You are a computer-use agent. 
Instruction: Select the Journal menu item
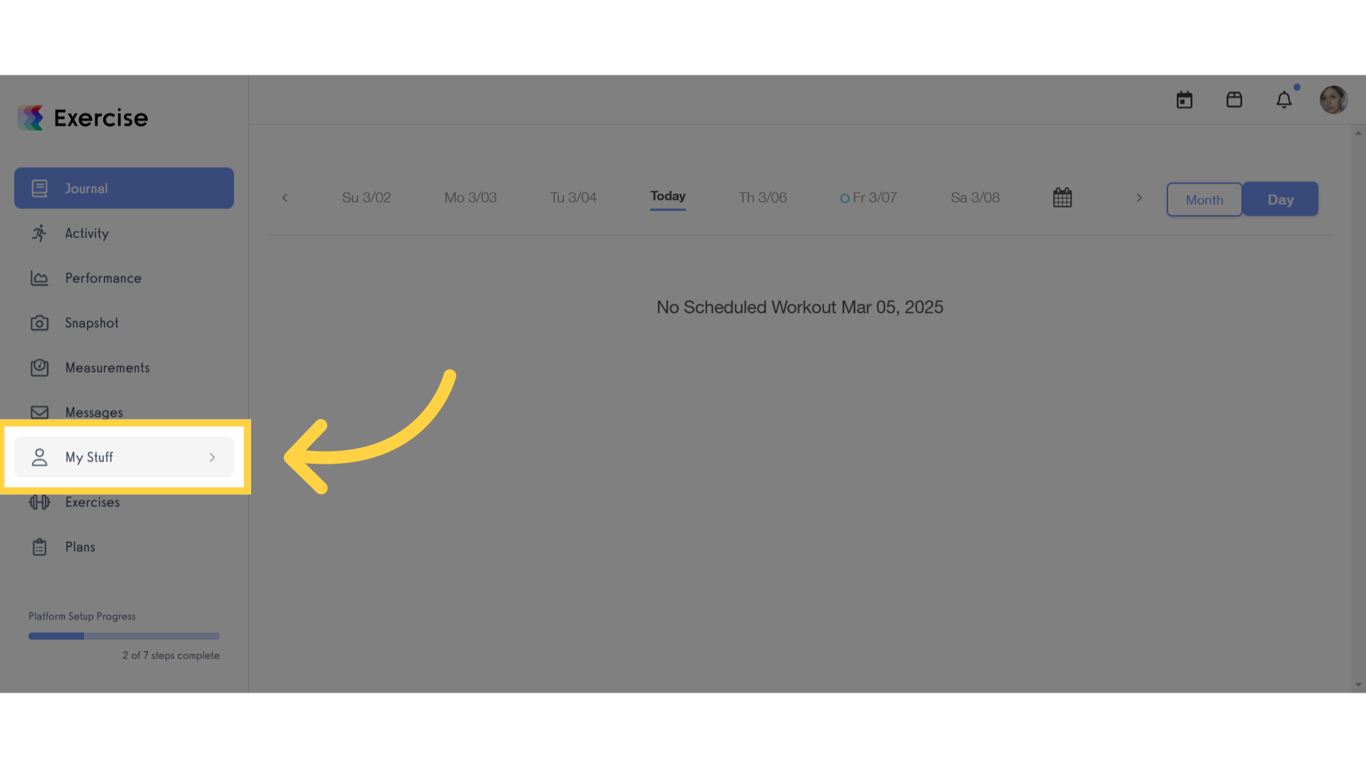coord(124,188)
